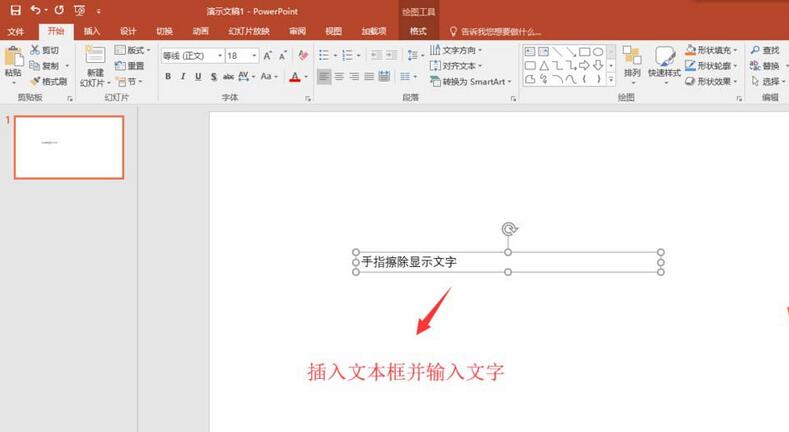
Task: Click the Quick Styles (快速样式) icon
Action: click(663, 60)
